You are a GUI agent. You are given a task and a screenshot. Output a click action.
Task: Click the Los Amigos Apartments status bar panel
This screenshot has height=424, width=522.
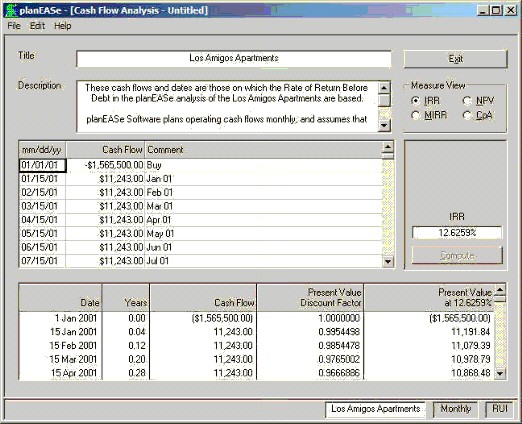pyautogui.click(x=375, y=409)
